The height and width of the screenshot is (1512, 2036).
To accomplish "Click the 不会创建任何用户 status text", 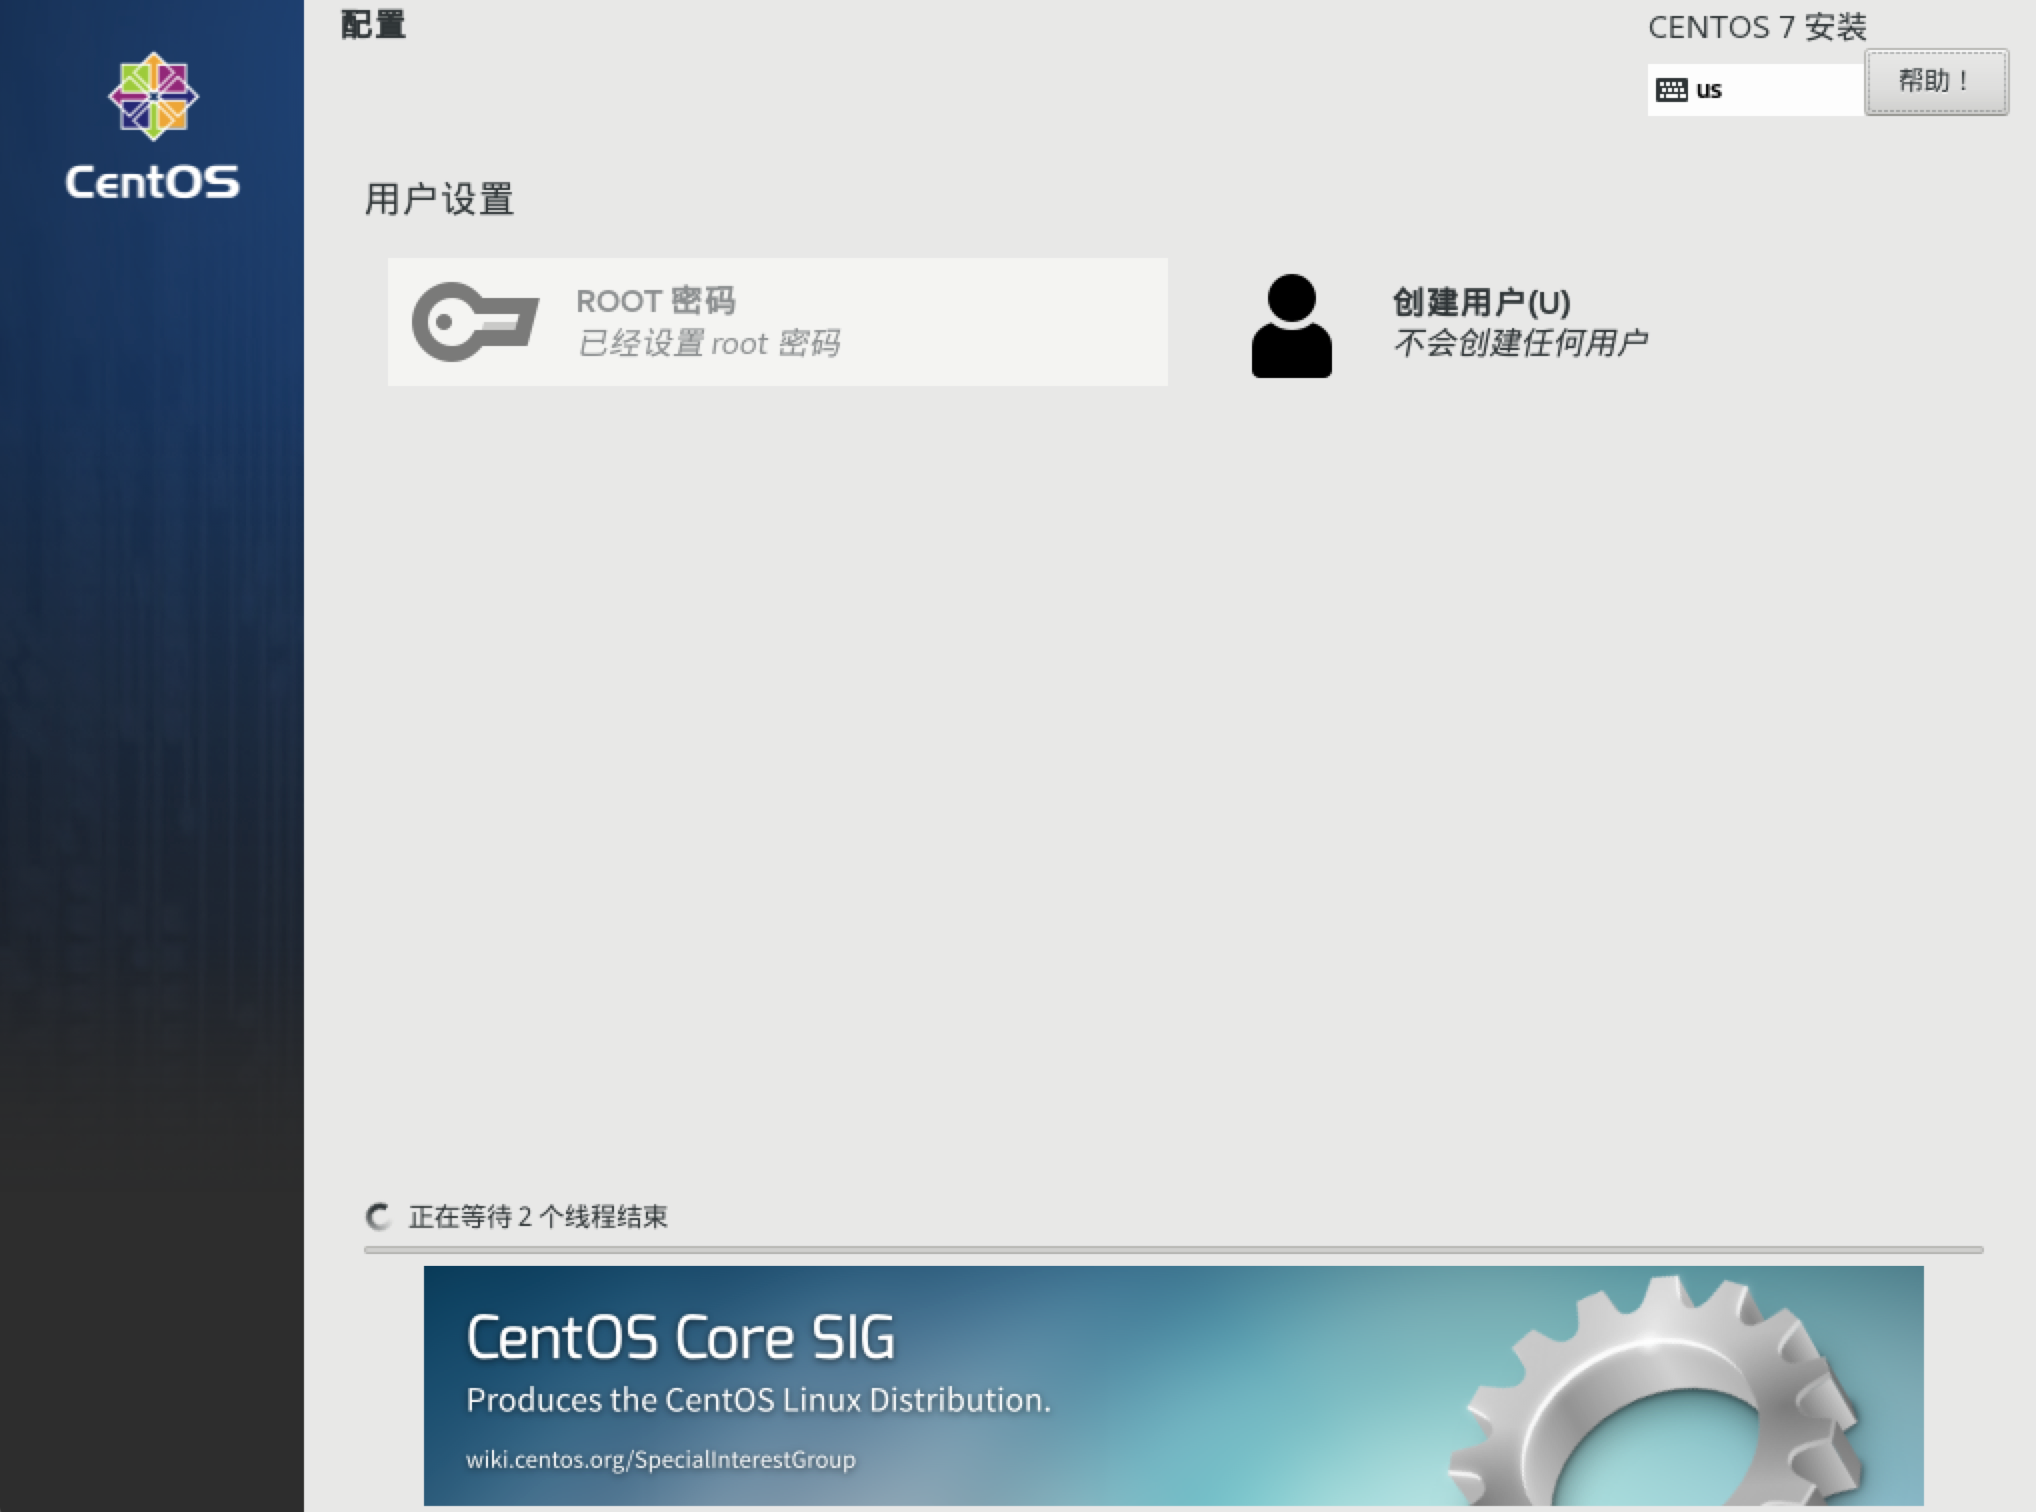I will pos(1519,343).
